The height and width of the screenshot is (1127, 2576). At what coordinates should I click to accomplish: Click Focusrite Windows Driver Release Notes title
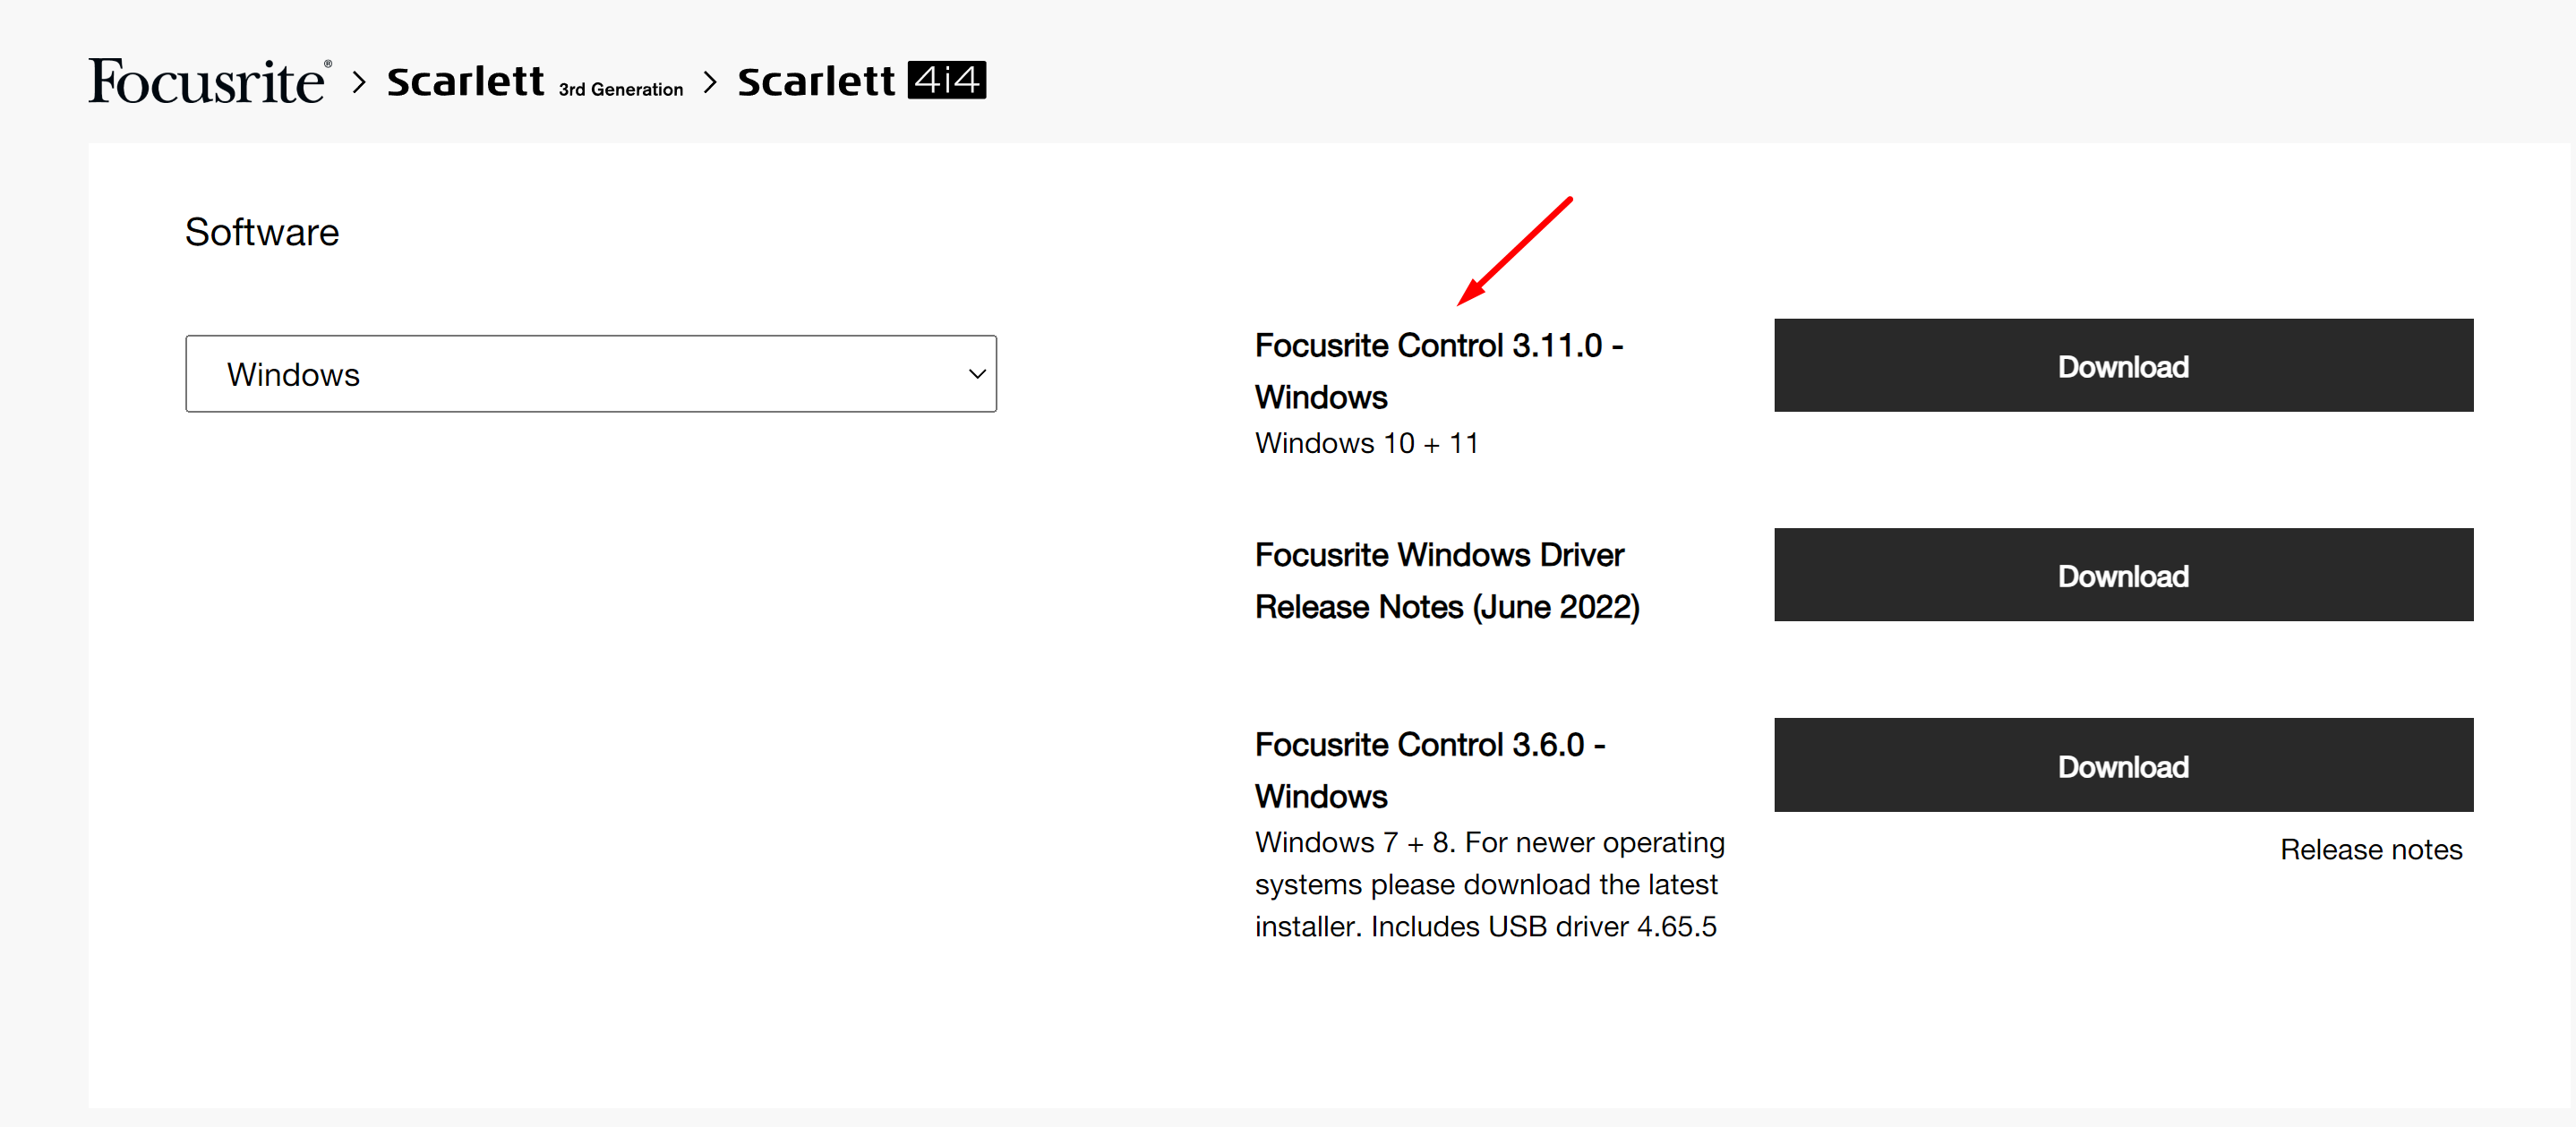[1446, 581]
